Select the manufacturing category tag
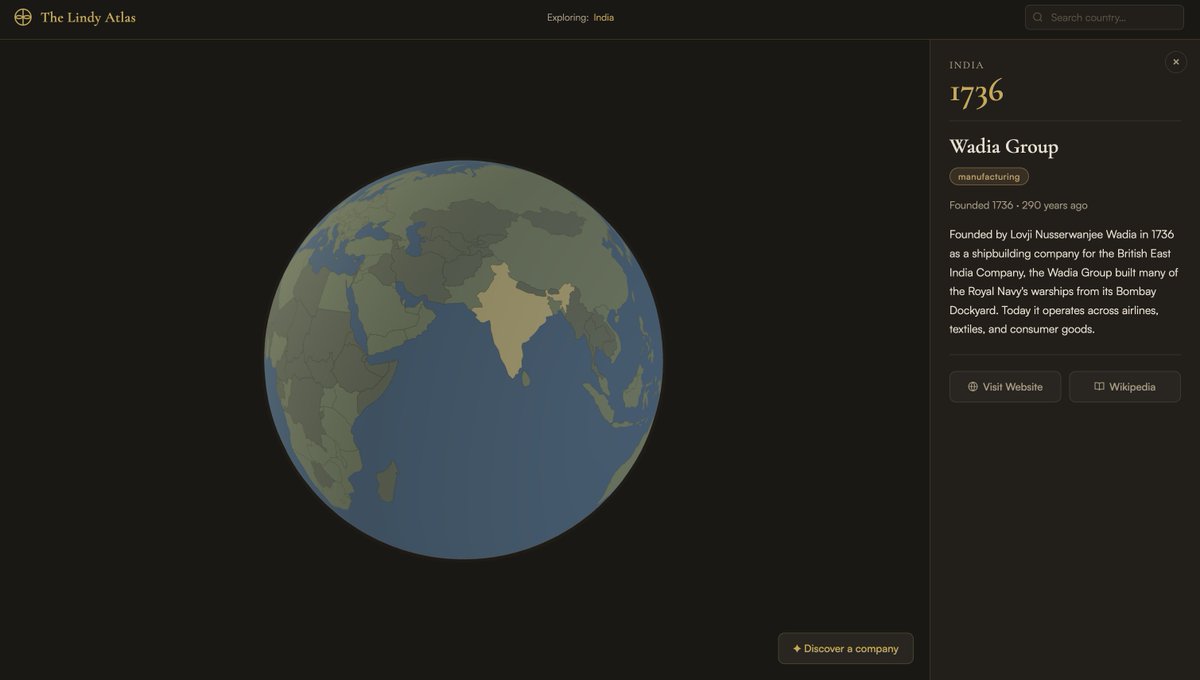 coord(989,177)
